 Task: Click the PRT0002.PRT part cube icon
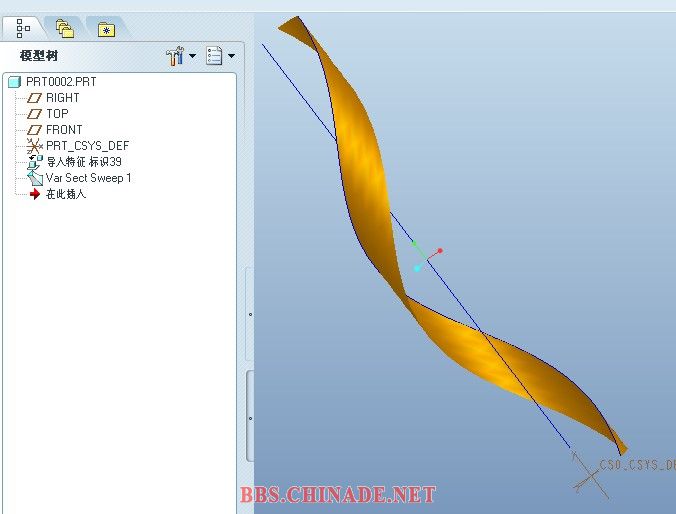point(15,82)
